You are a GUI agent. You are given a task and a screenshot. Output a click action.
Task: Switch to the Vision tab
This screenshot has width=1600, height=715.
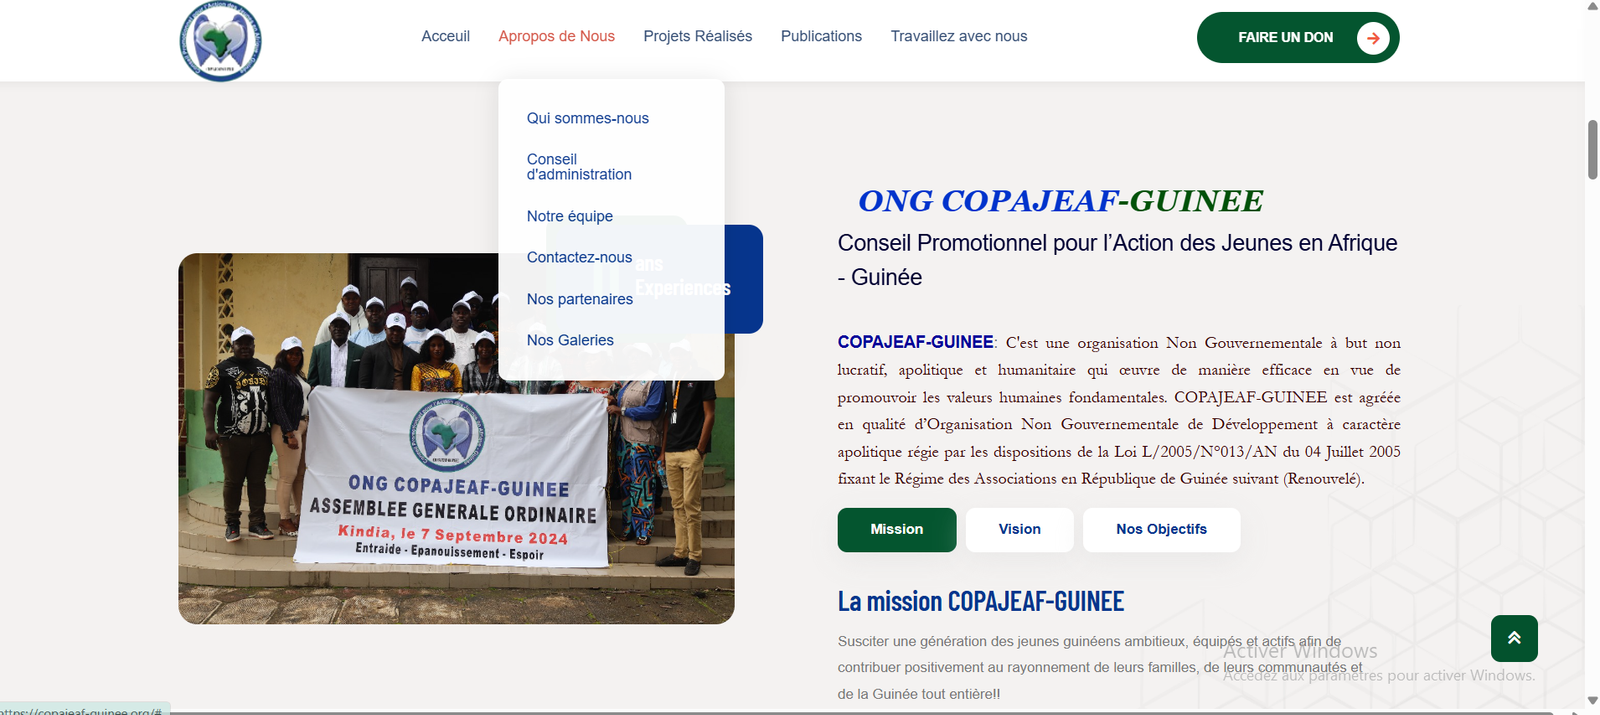(x=1019, y=530)
